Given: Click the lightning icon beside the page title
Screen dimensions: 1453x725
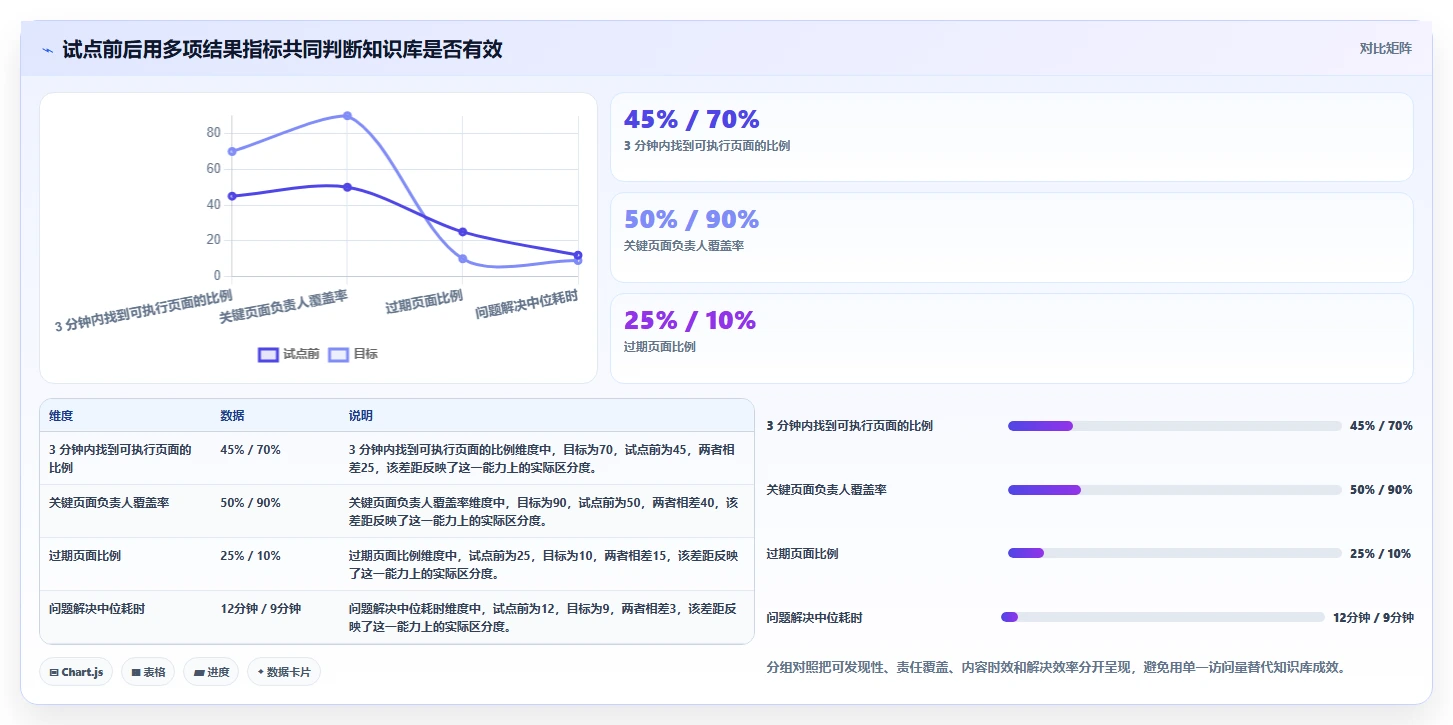Looking at the screenshot, I should click(47, 50).
